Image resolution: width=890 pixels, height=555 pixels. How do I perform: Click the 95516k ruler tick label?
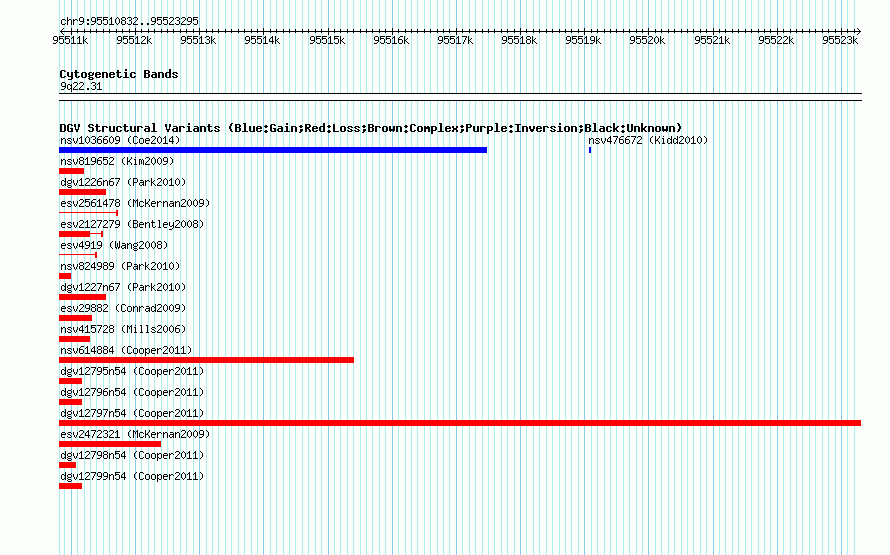point(391,40)
